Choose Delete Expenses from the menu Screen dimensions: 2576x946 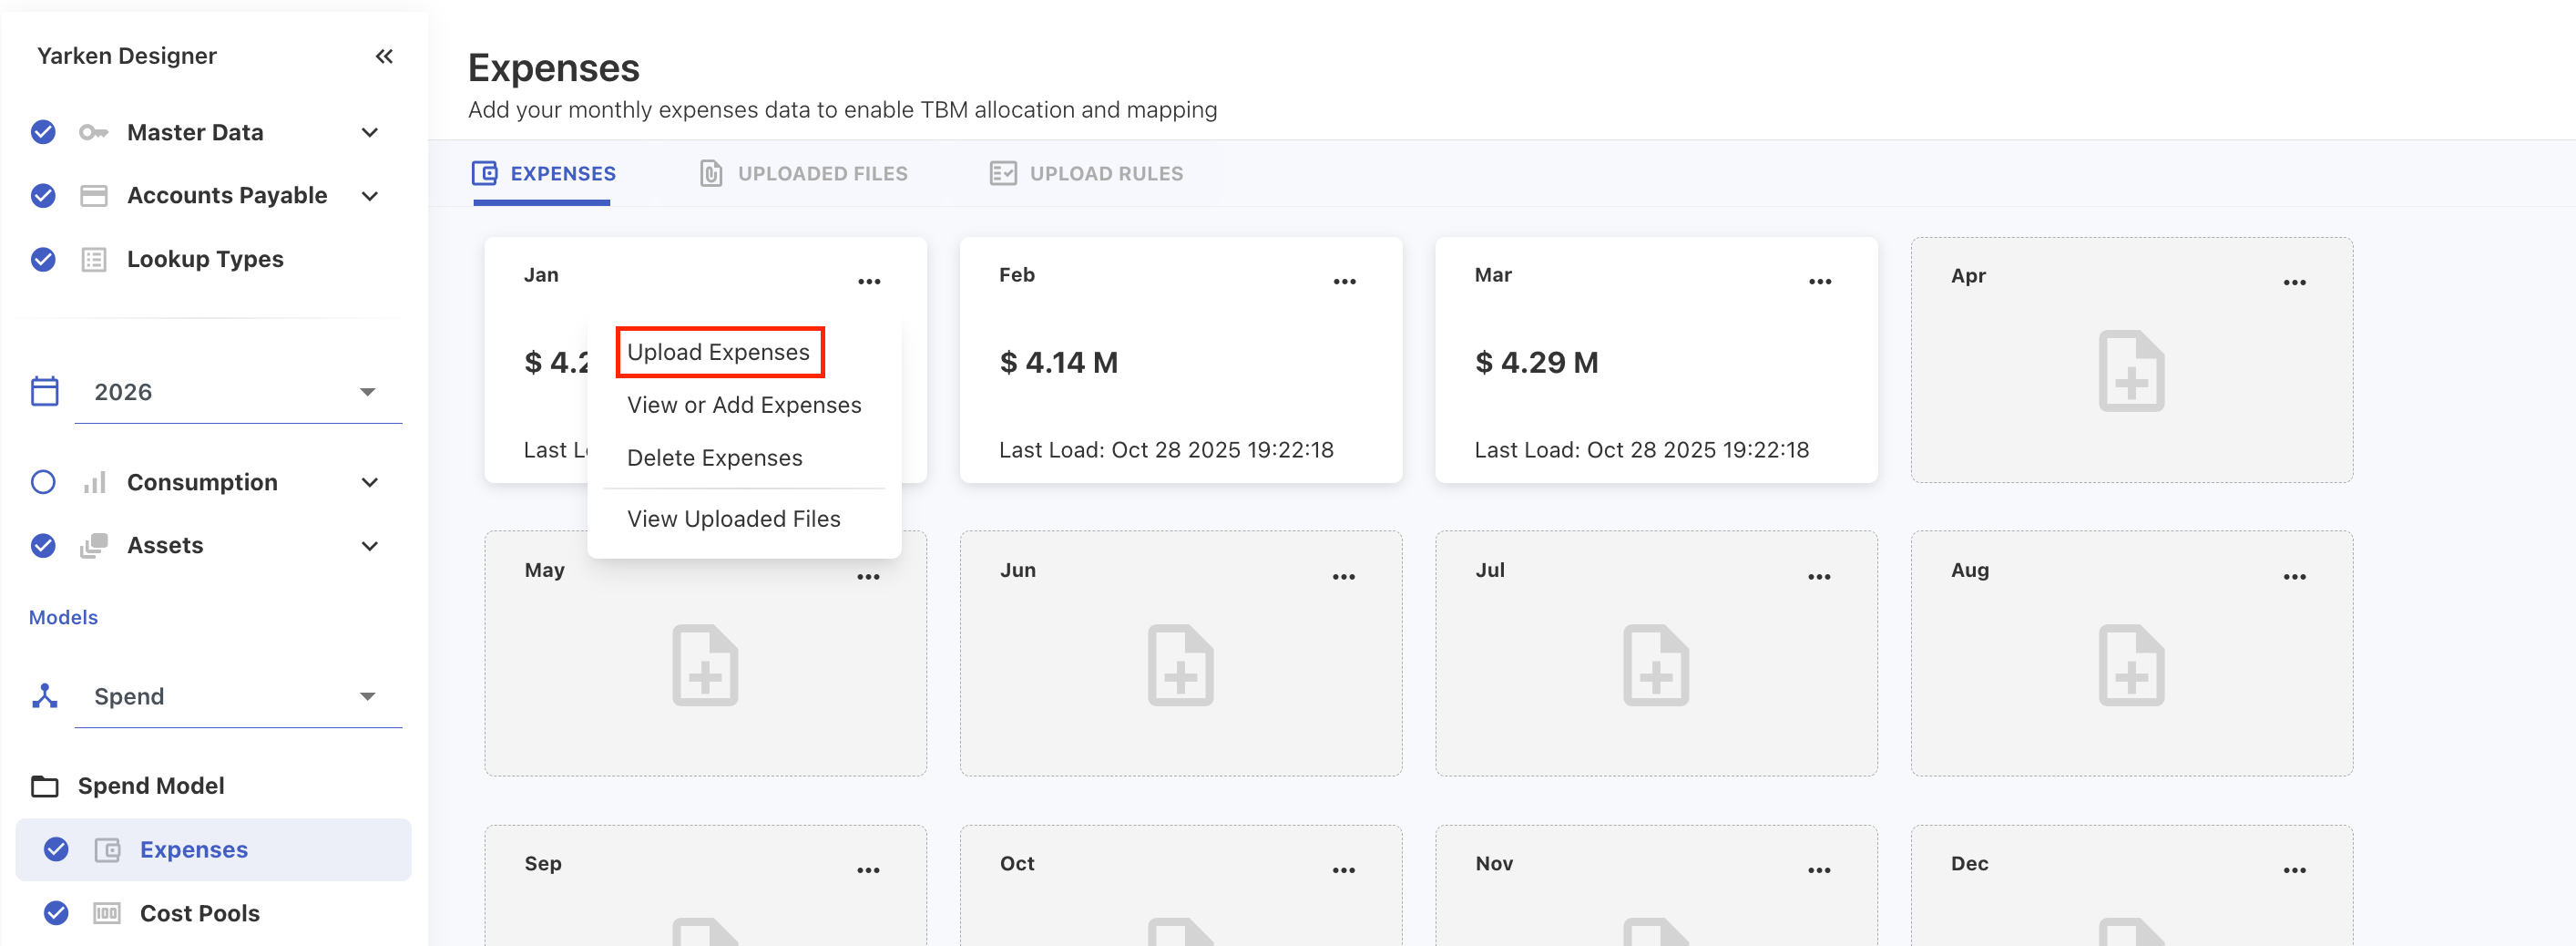714,458
